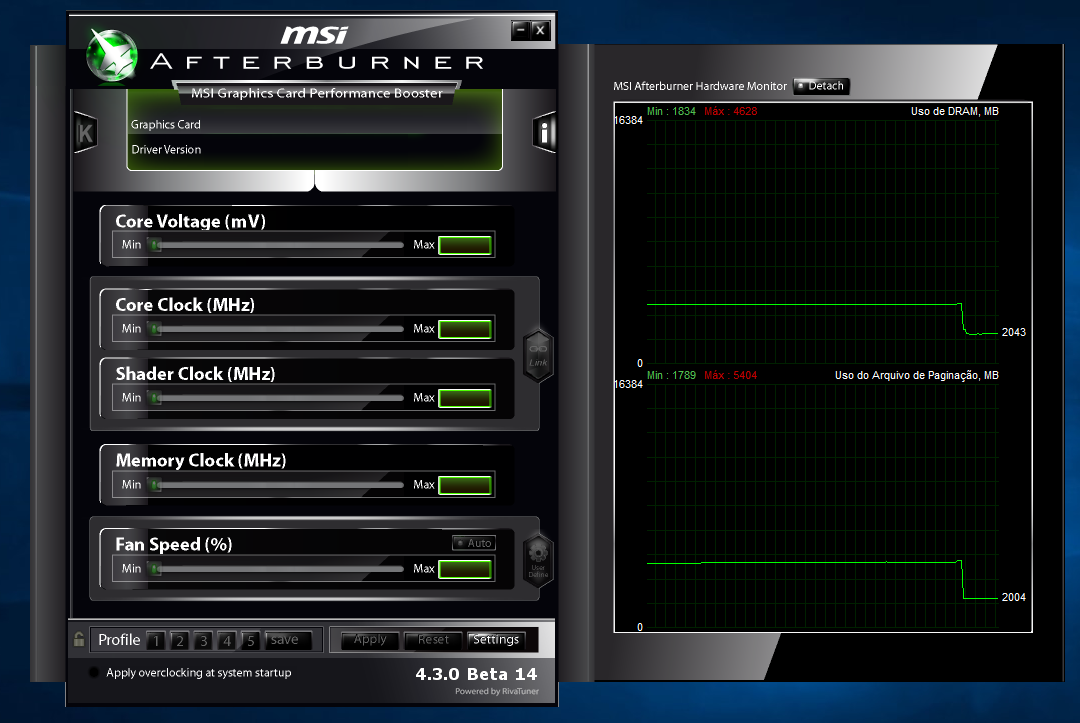Click the Fan Speed value field
Screen dimensions: 1080x723
click(x=465, y=569)
